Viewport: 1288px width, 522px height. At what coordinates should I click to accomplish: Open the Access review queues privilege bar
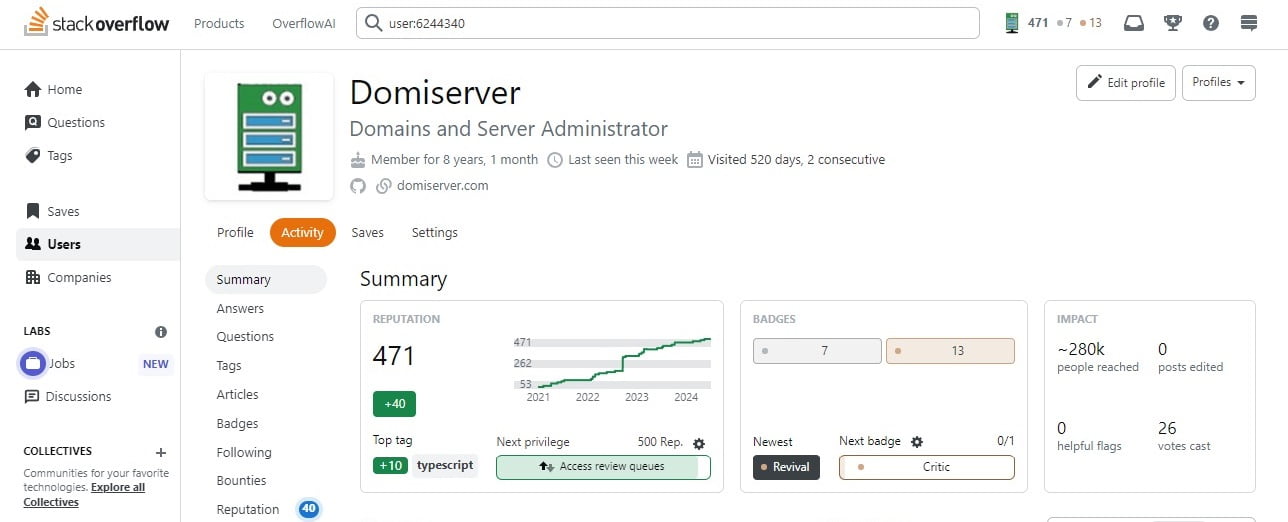pos(603,467)
